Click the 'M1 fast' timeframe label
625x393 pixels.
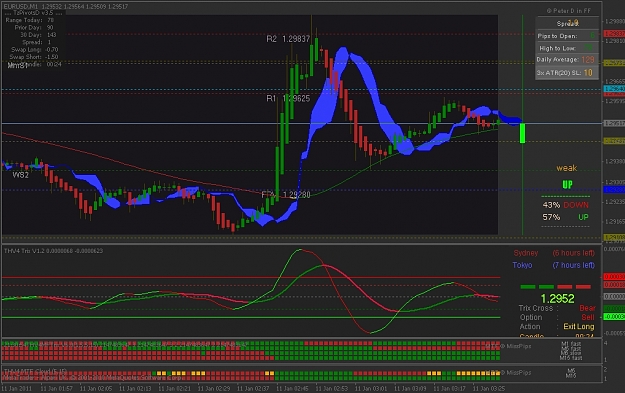coord(571,344)
